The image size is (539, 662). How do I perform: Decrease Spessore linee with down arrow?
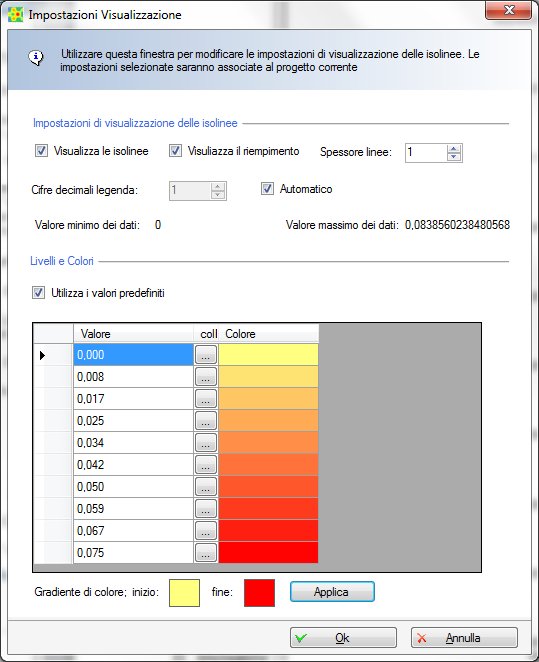pyautogui.click(x=453, y=157)
